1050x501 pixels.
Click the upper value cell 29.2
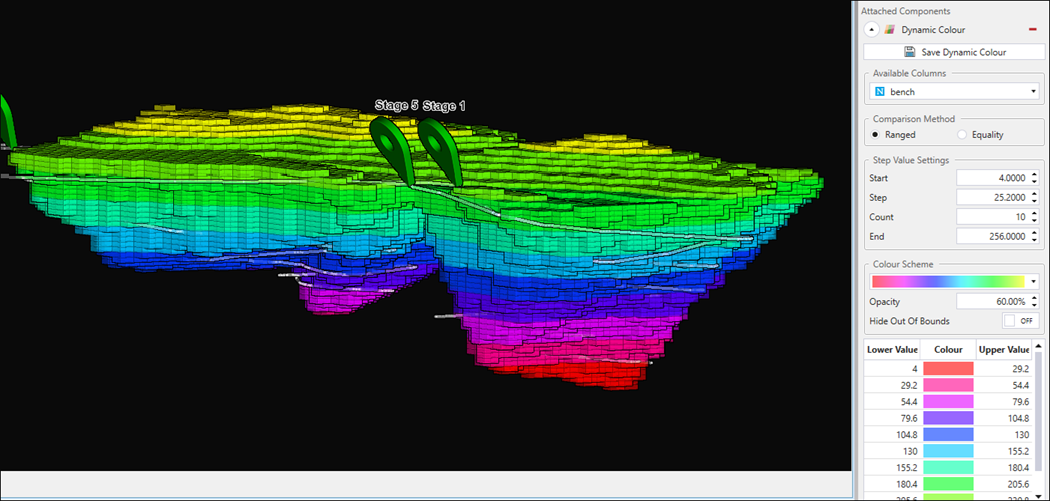[1003, 368]
